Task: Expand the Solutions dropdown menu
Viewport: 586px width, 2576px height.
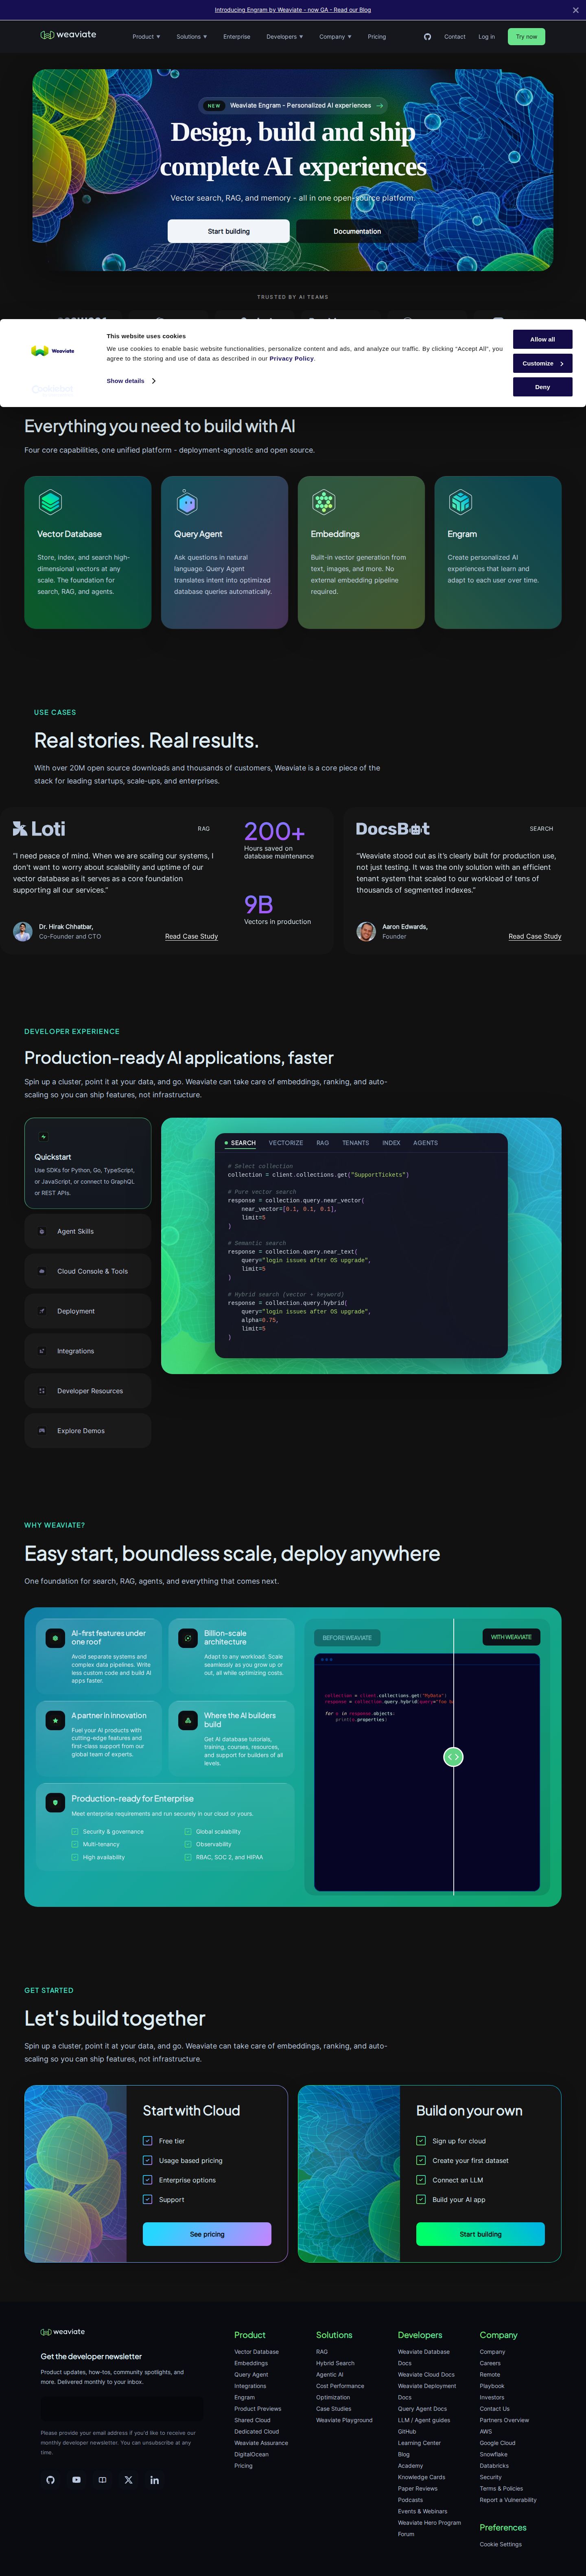Action: [x=191, y=37]
